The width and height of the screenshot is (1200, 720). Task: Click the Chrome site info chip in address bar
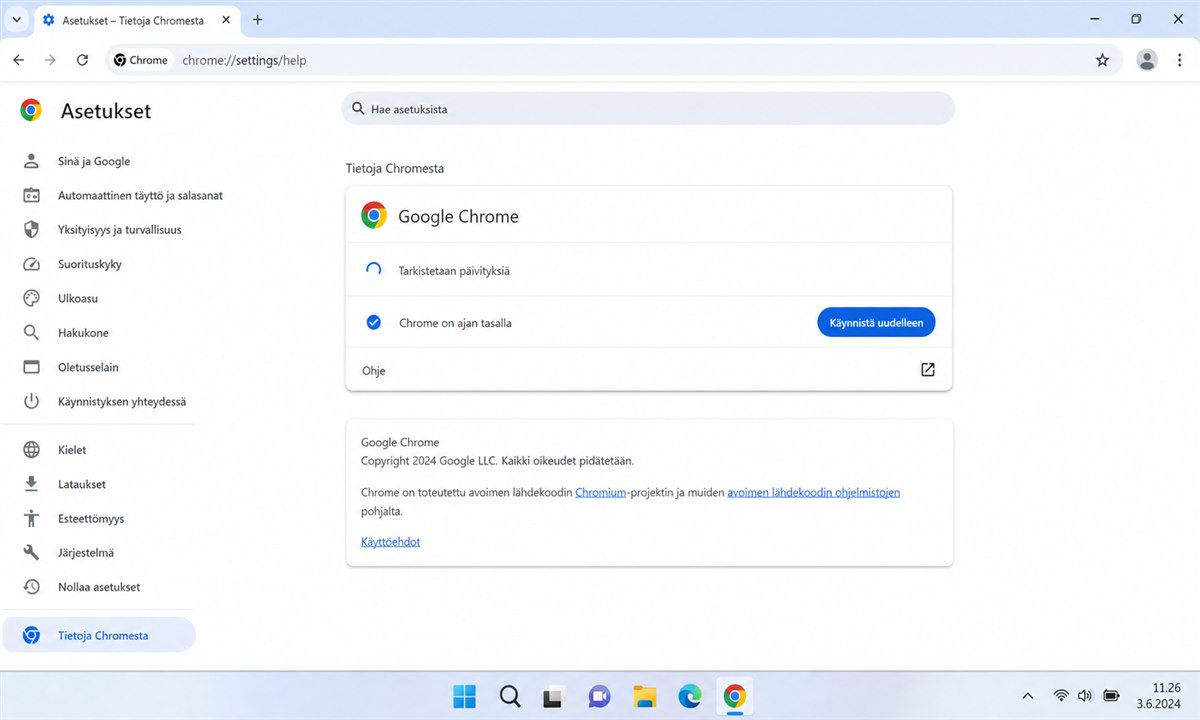coord(140,60)
